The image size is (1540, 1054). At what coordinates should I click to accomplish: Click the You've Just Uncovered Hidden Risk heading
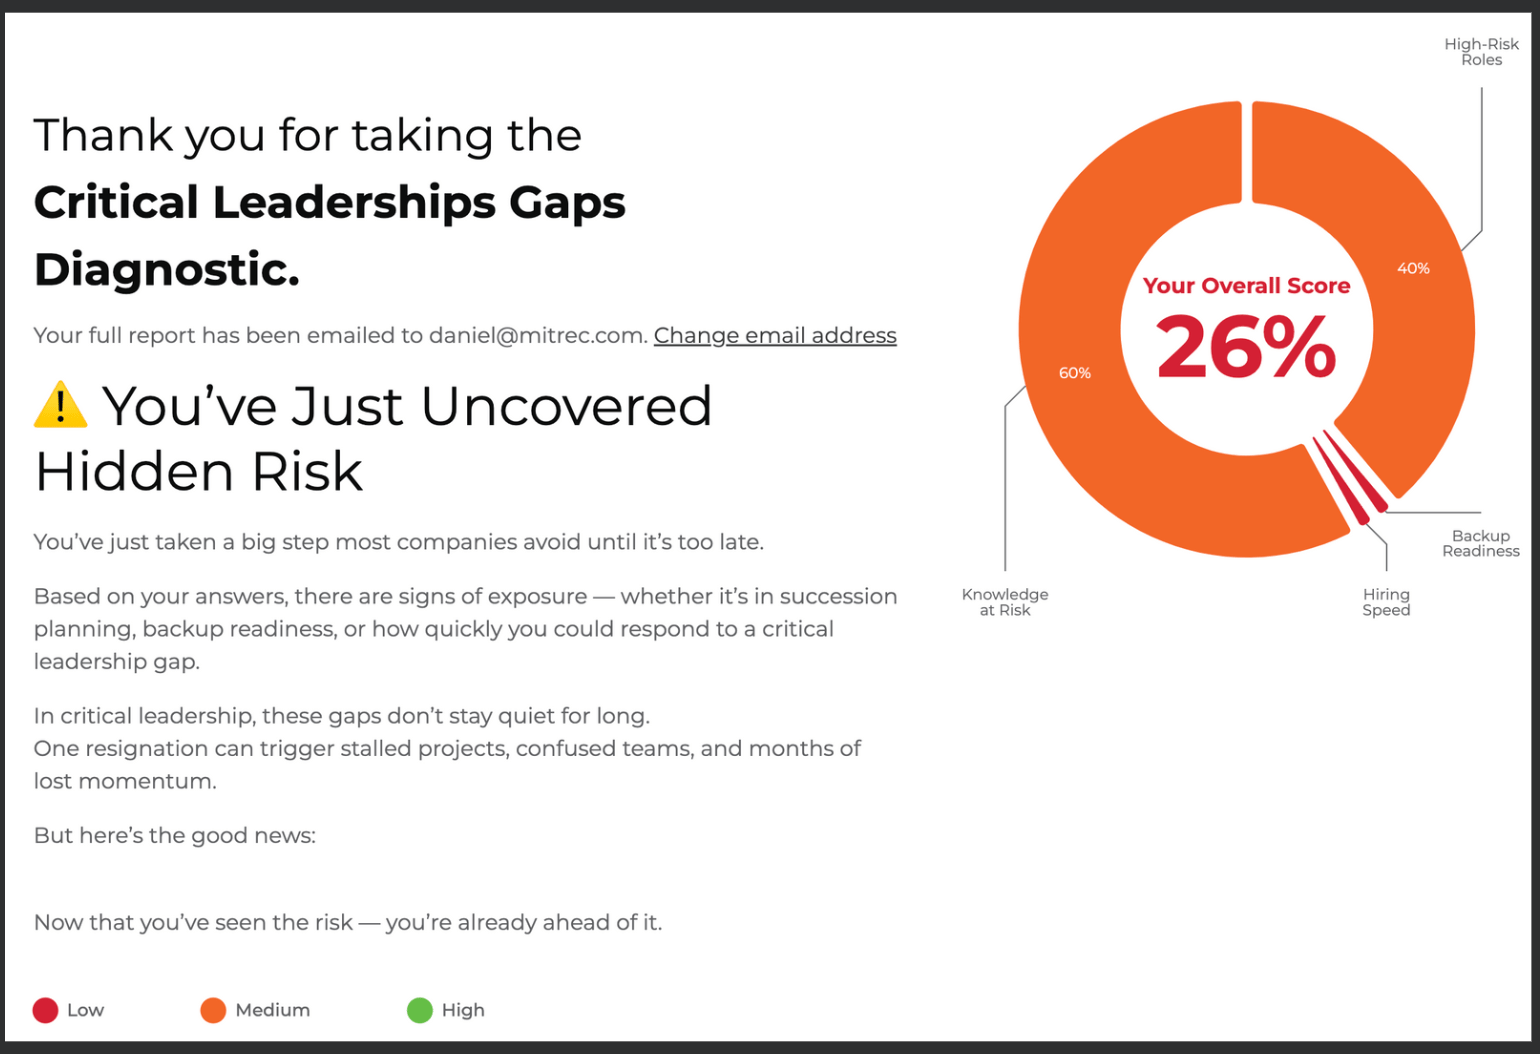(x=372, y=438)
